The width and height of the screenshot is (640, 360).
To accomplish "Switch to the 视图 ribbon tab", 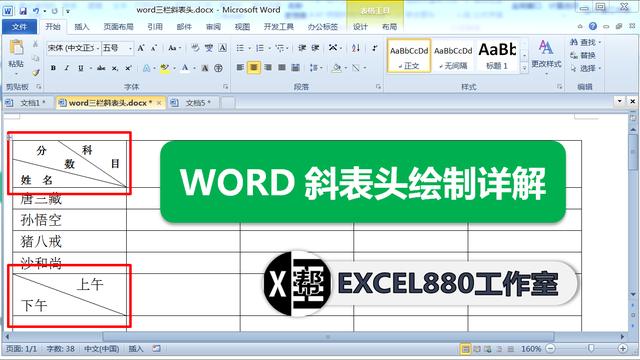I will click(x=242, y=27).
